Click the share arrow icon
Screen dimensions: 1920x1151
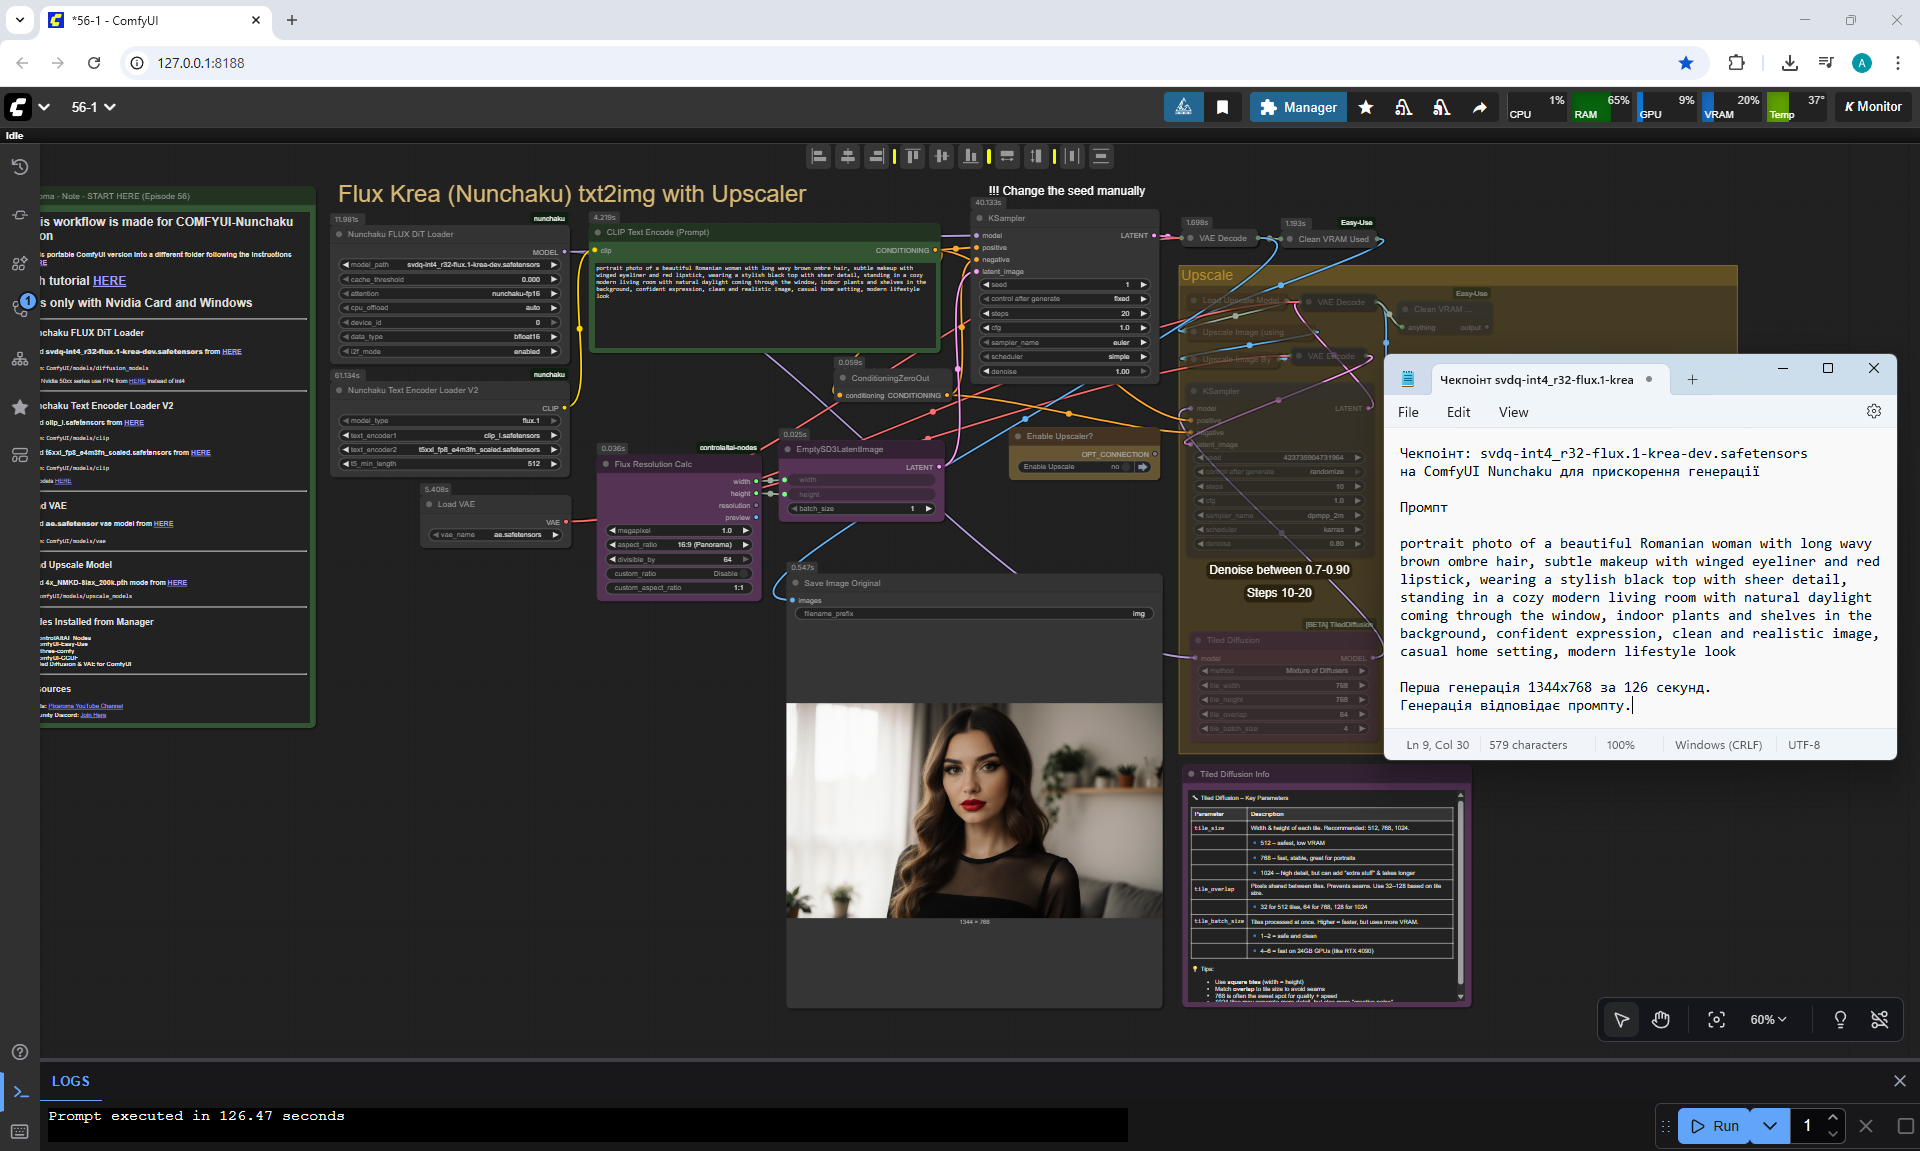(x=1479, y=107)
